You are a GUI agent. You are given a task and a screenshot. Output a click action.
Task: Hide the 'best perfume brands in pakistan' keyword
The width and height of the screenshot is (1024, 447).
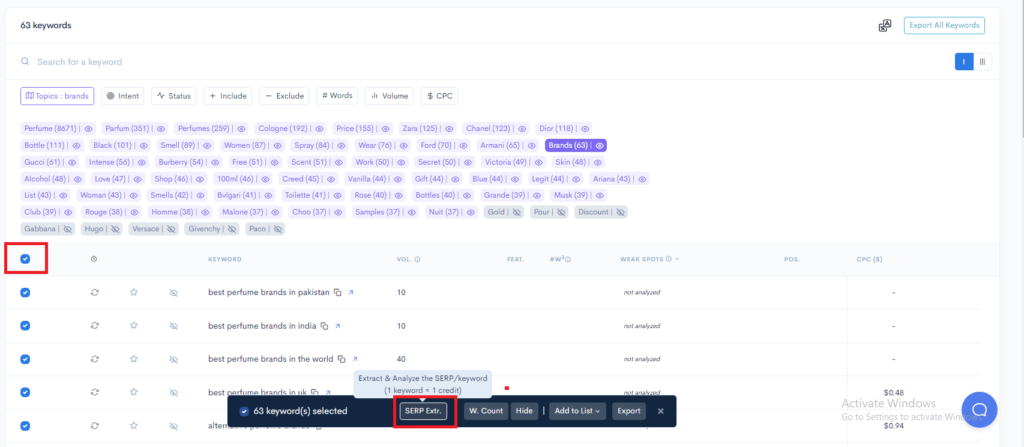click(174, 293)
